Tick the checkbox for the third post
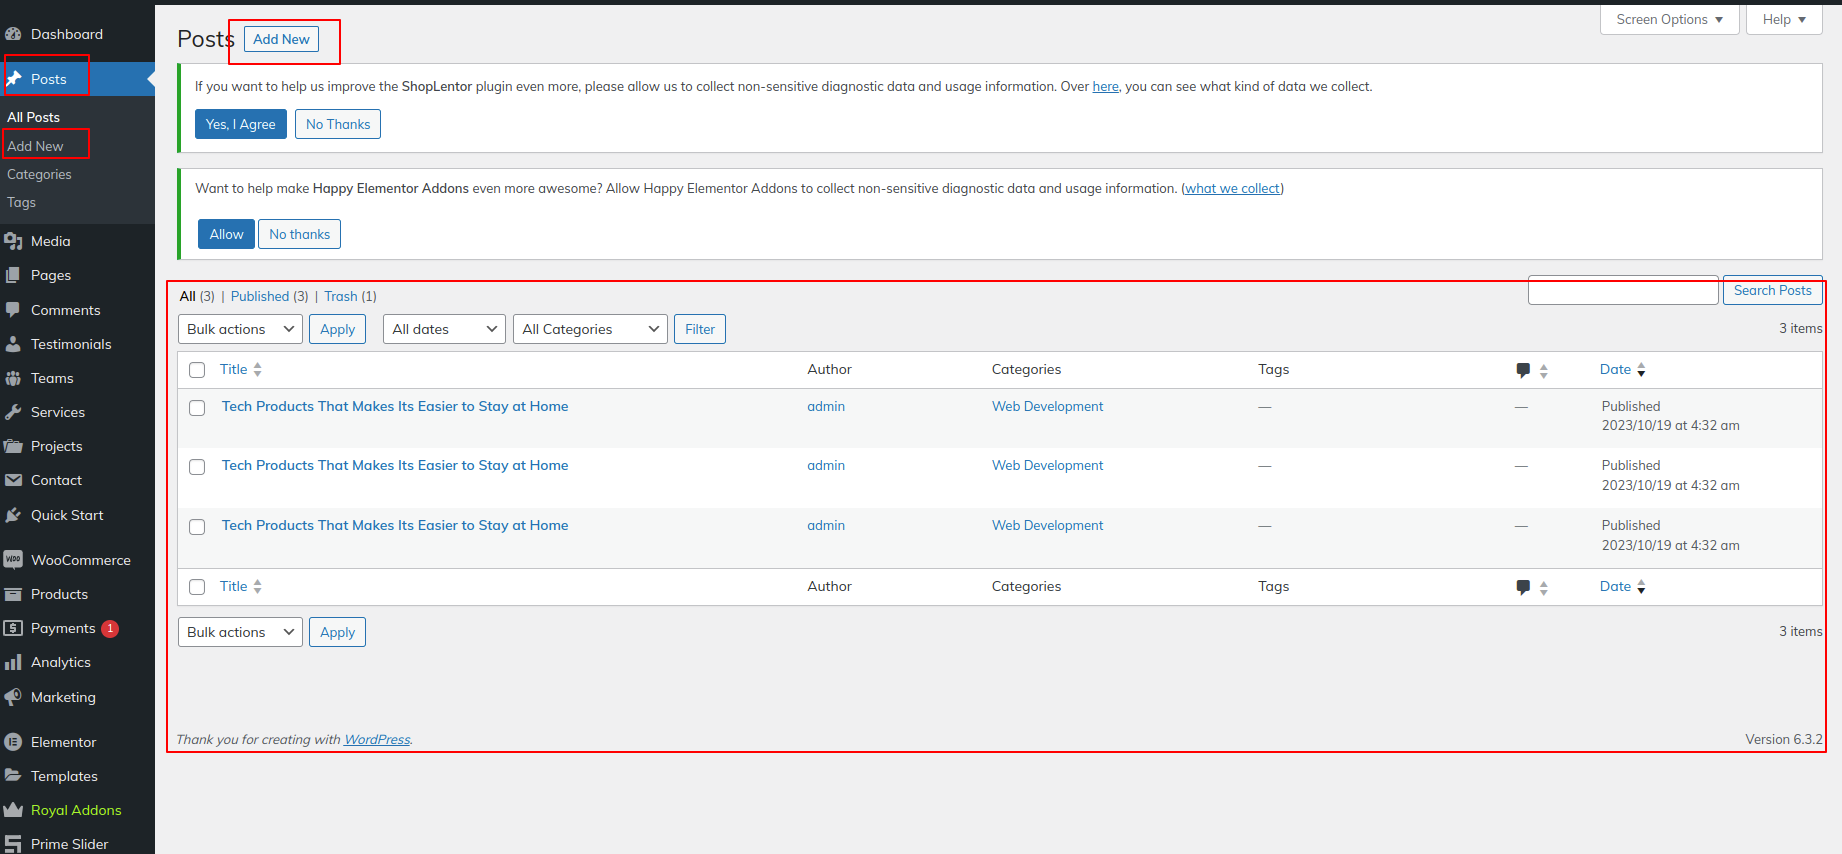The height and width of the screenshot is (854, 1842). (197, 527)
